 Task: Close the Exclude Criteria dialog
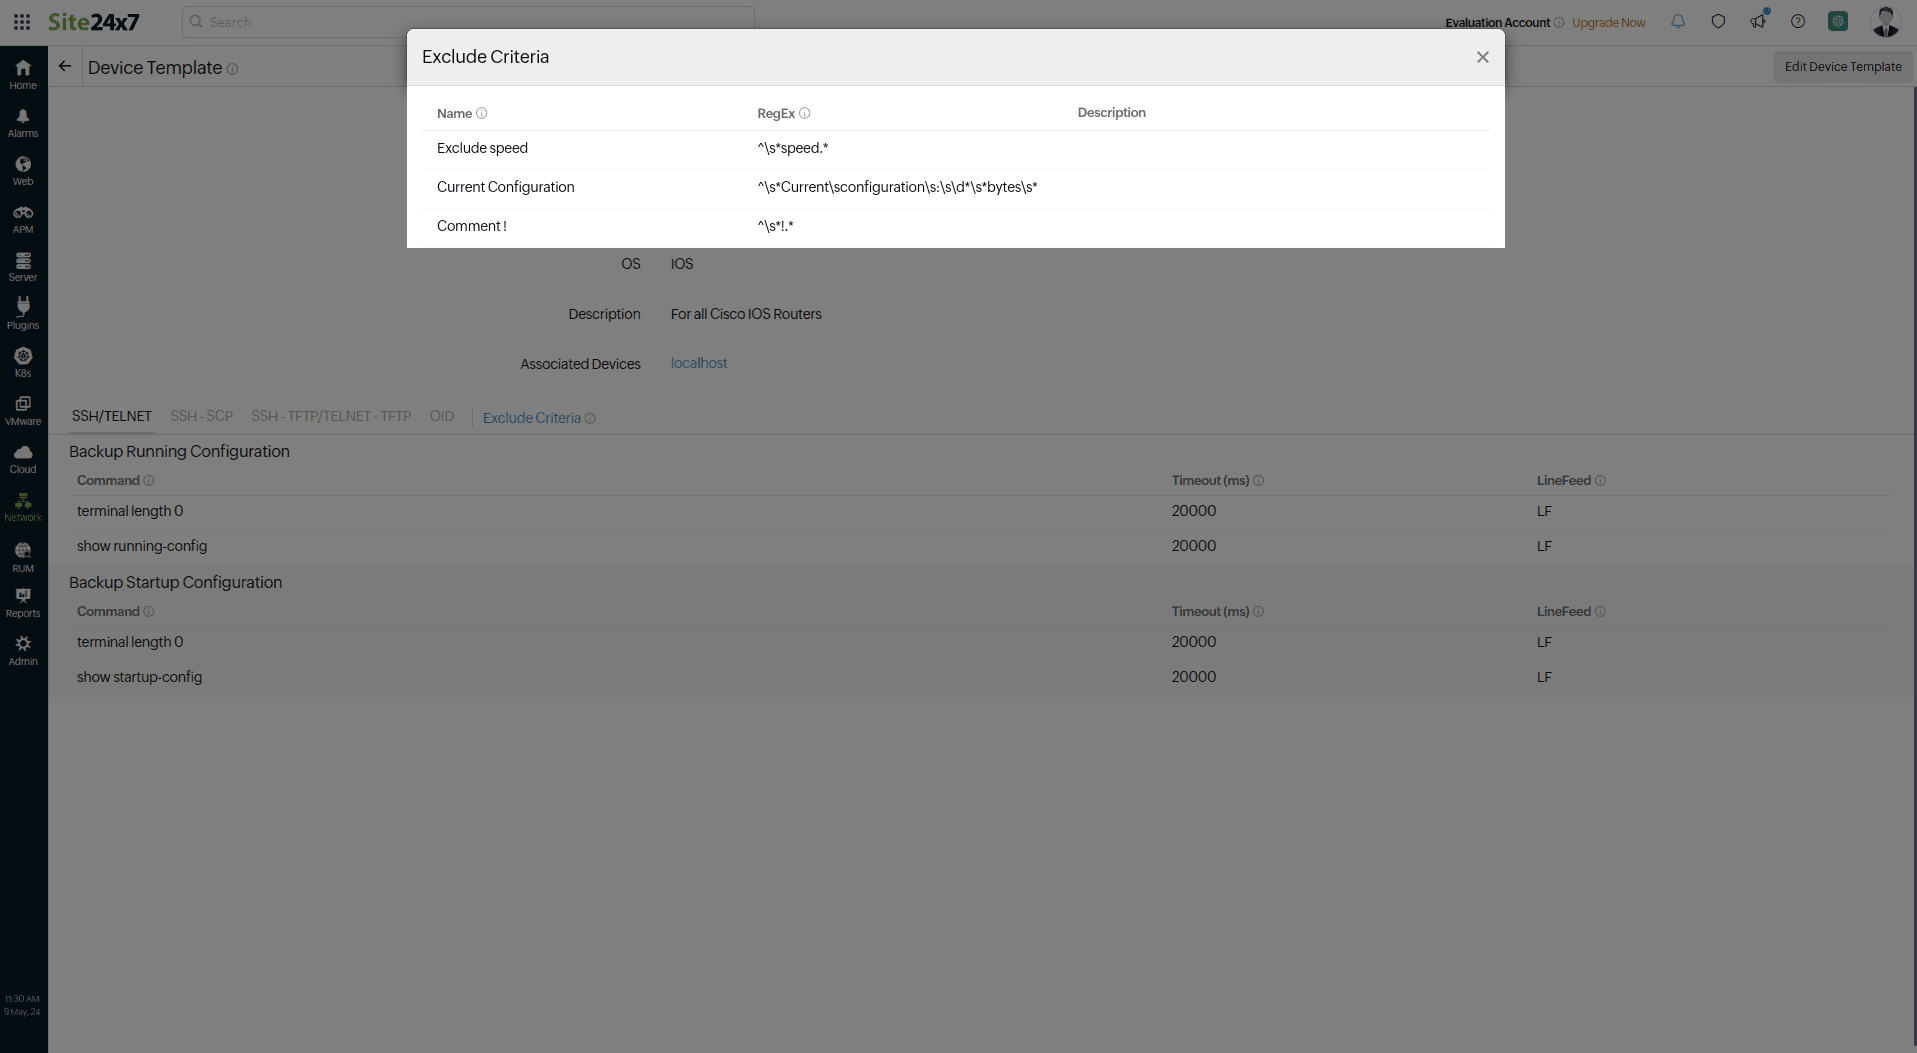(1482, 57)
